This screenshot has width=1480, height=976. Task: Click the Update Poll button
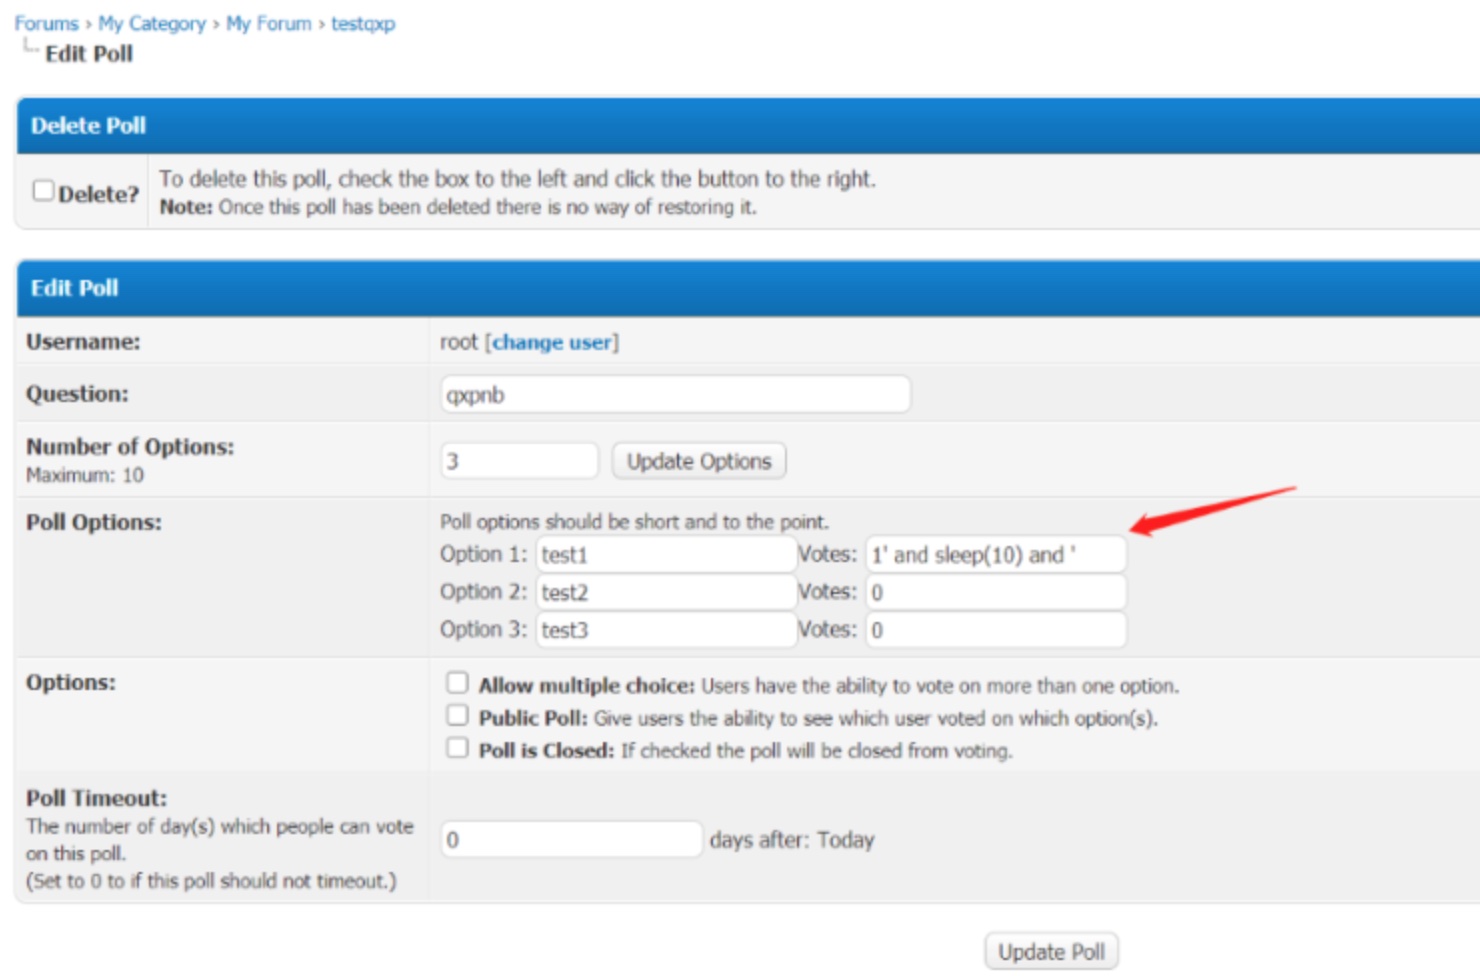click(x=1051, y=951)
